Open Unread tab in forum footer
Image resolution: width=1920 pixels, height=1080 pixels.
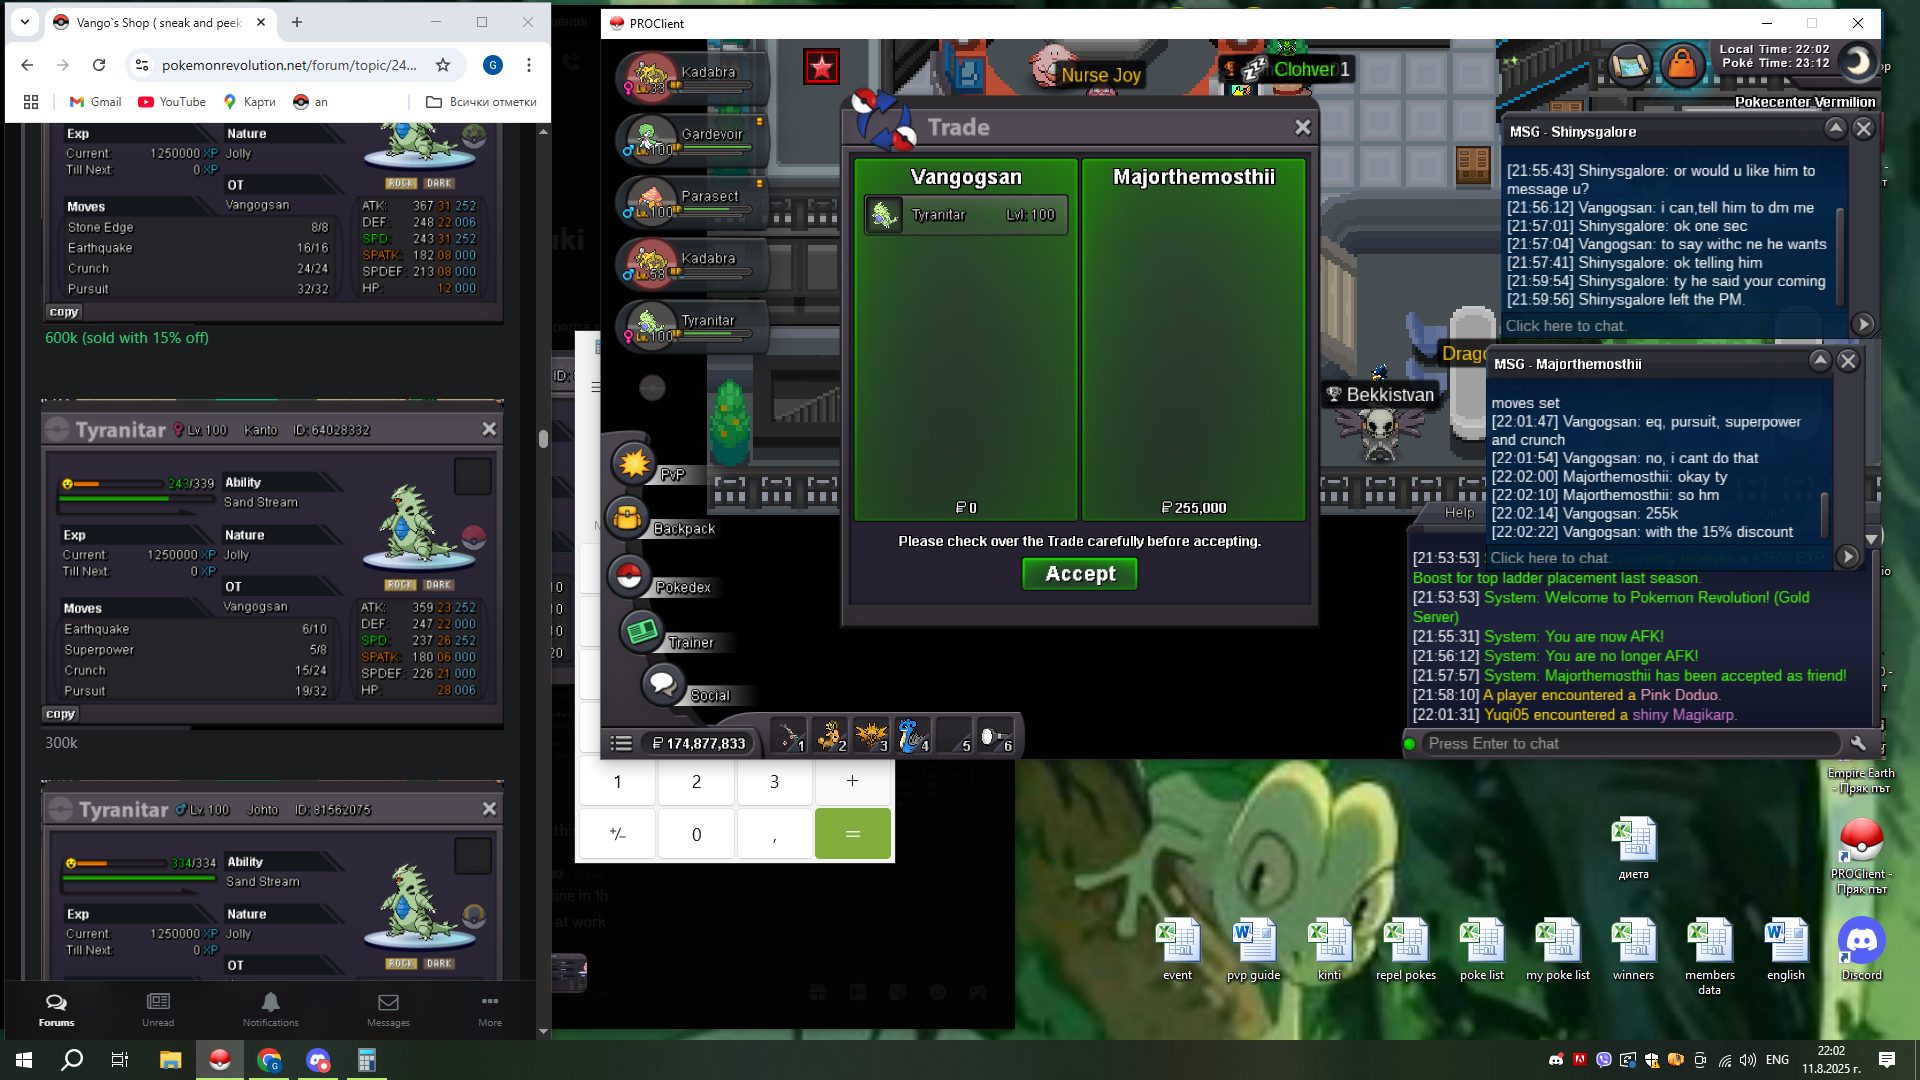(158, 1010)
